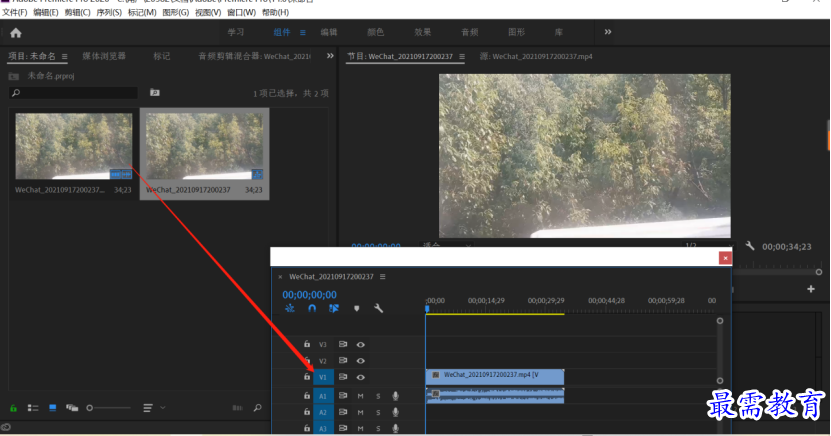This screenshot has height=436, width=831.
Task: Mute audio track A1
Action: pos(360,396)
